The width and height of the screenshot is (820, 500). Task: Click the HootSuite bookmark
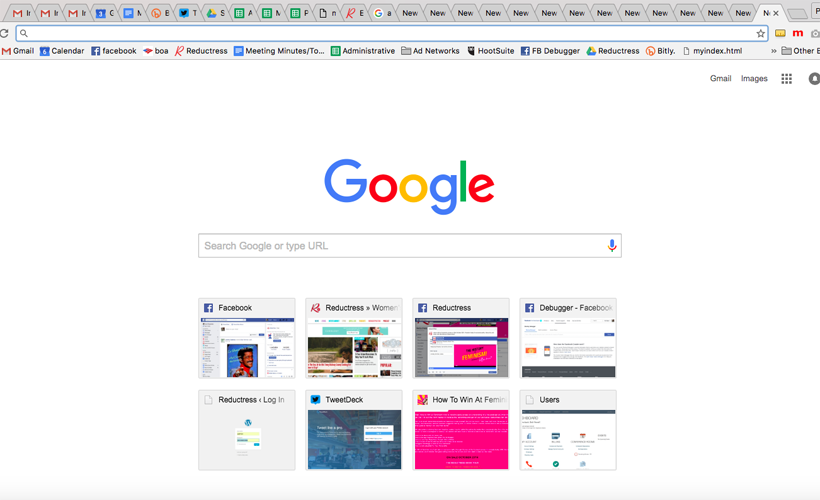click(490, 51)
